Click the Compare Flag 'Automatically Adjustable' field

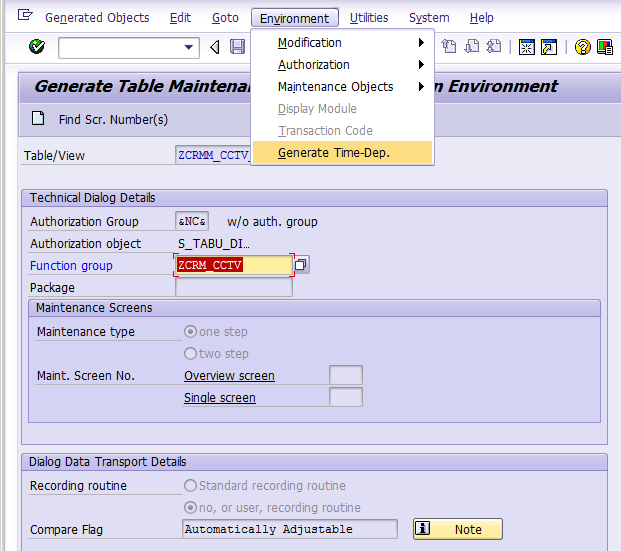pos(290,529)
